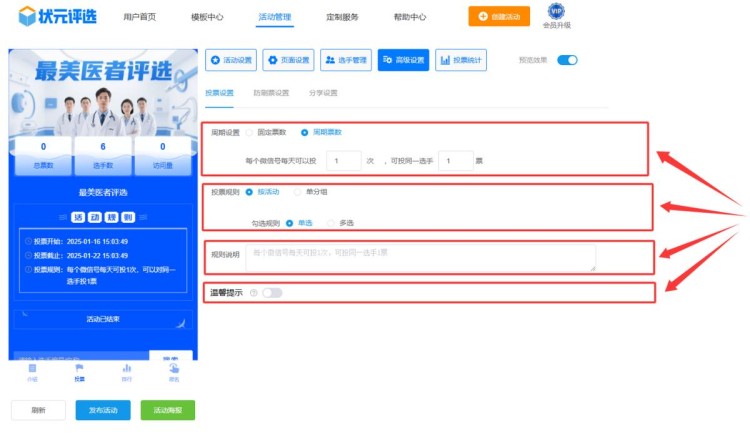Open 模板中心 in the top menu
Viewport: 750px width, 434px height.
pos(207,17)
